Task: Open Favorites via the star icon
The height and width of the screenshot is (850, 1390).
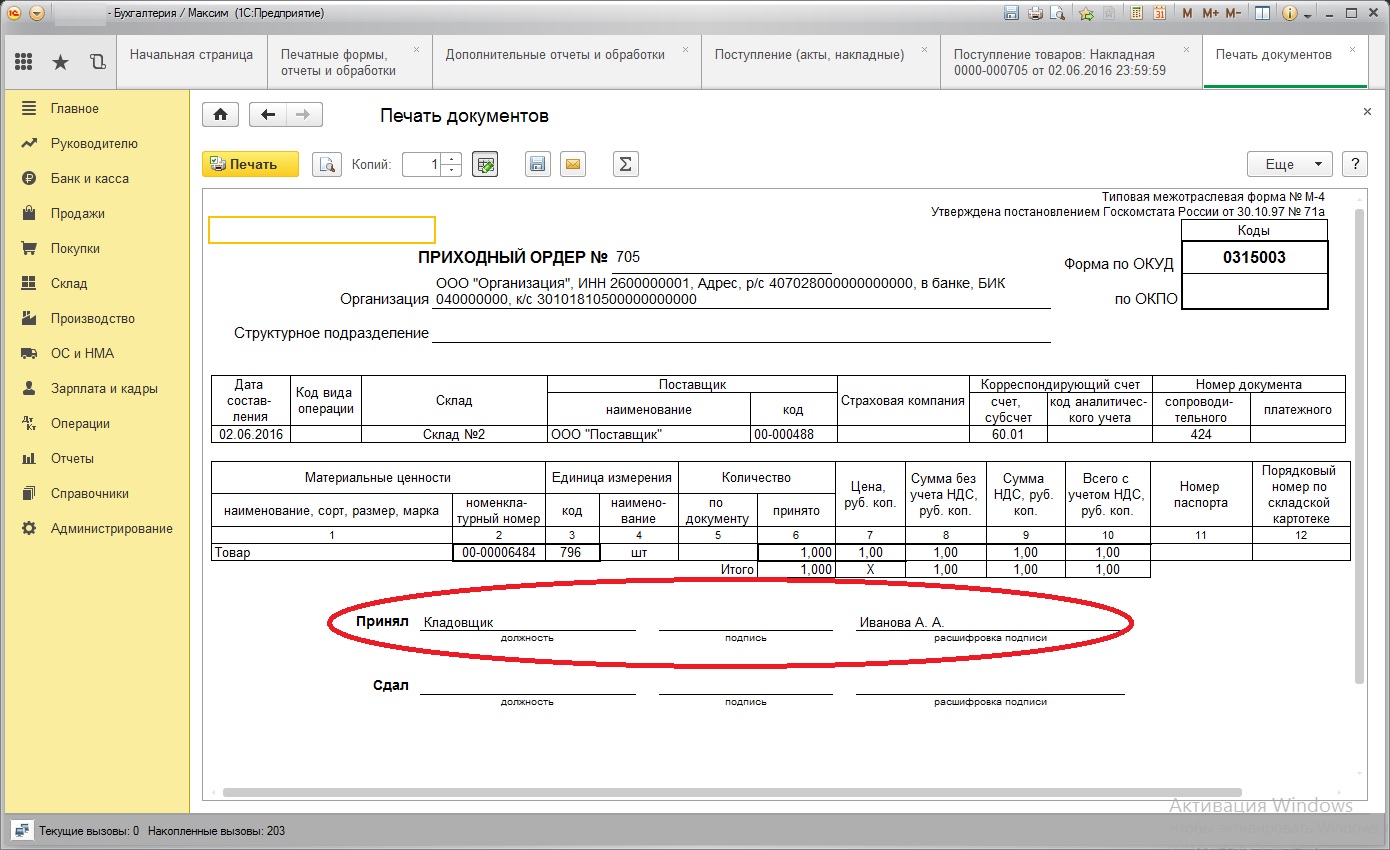Action: (60, 62)
